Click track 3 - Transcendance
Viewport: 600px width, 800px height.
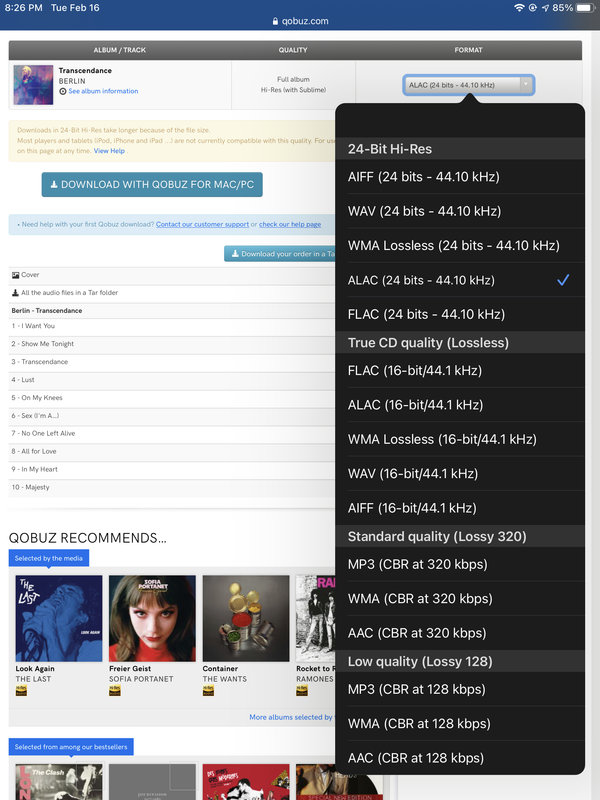[x=172, y=362]
